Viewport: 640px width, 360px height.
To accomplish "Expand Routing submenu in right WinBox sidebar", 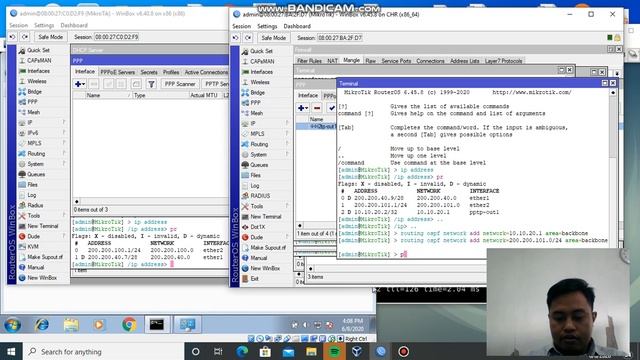I will pyautogui.click(x=265, y=144).
